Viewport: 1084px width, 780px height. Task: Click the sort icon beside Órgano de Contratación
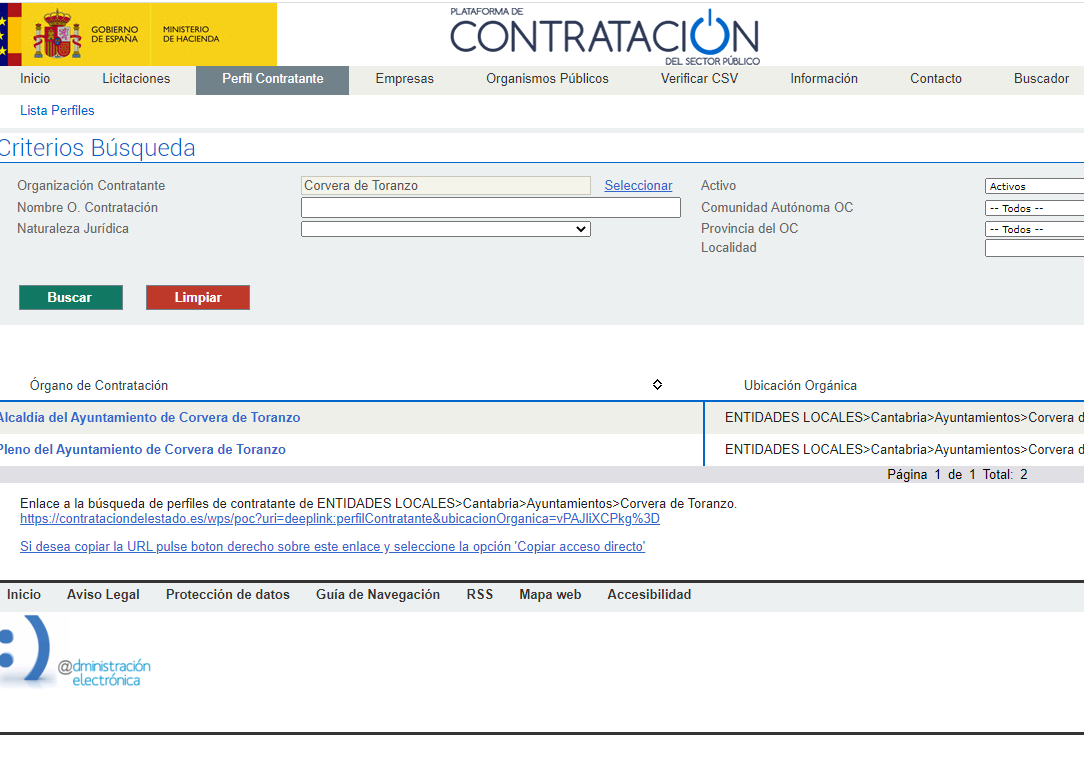pos(657,385)
